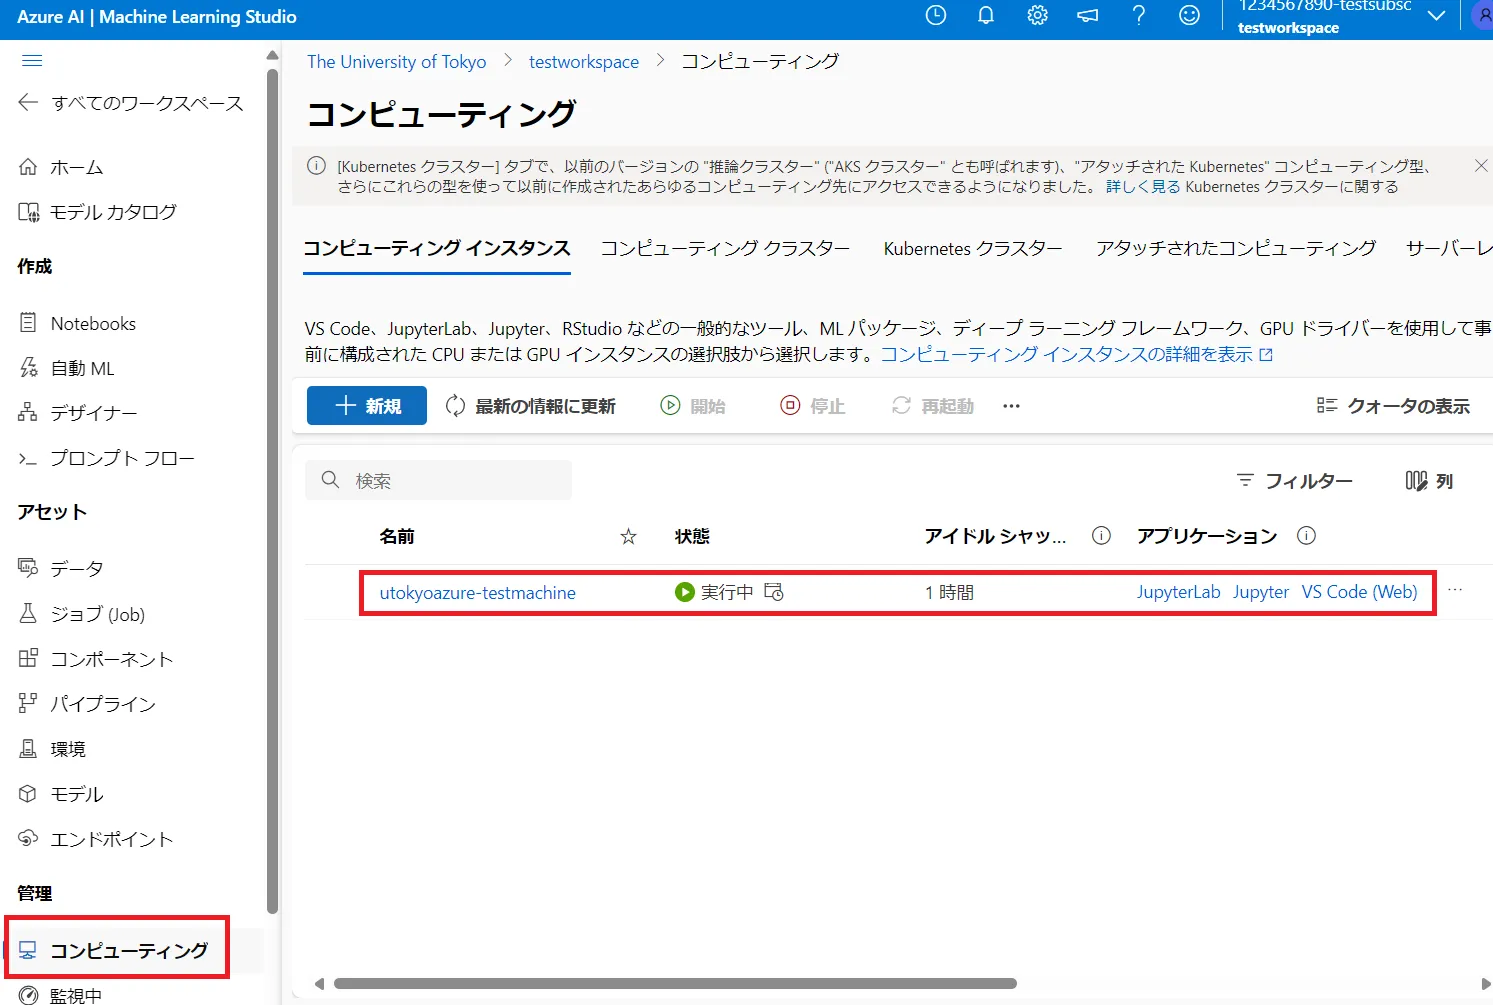Switch to Kubernetes クラスター tab
Image resolution: width=1493 pixels, height=1005 pixels.
click(x=972, y=248)
